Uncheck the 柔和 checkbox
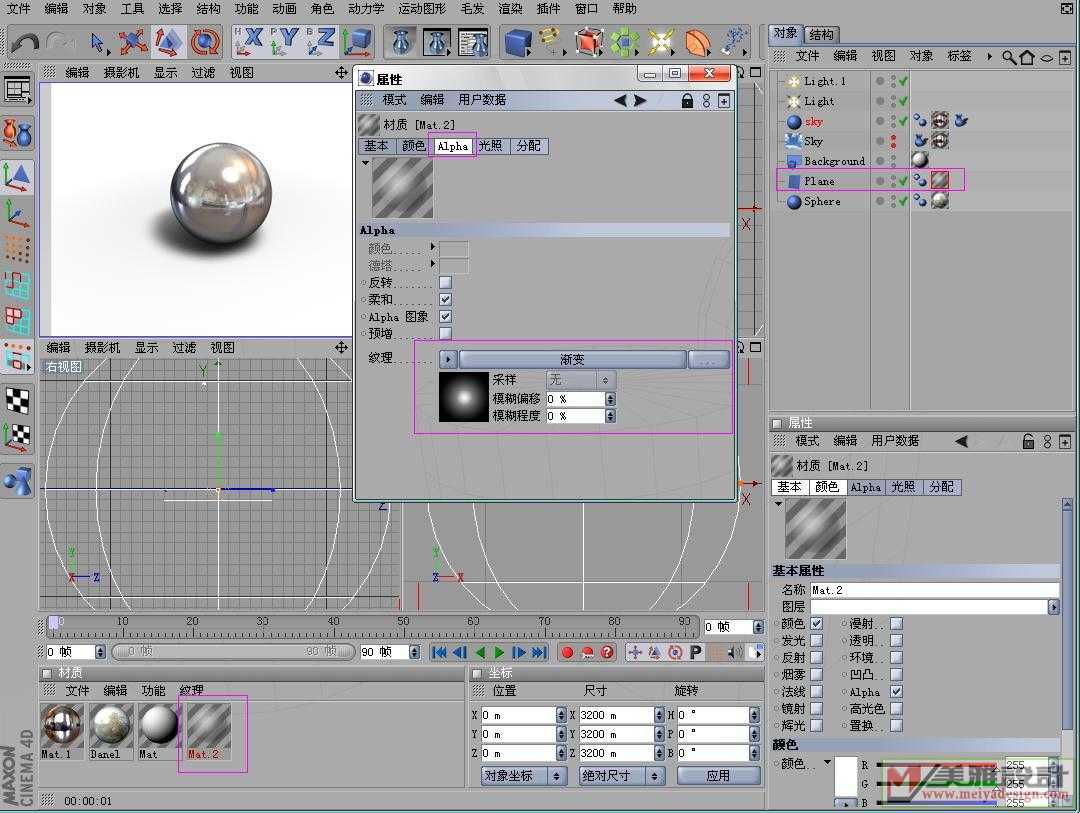Screen dimensions: 1080x813 [x=445, y=300]
